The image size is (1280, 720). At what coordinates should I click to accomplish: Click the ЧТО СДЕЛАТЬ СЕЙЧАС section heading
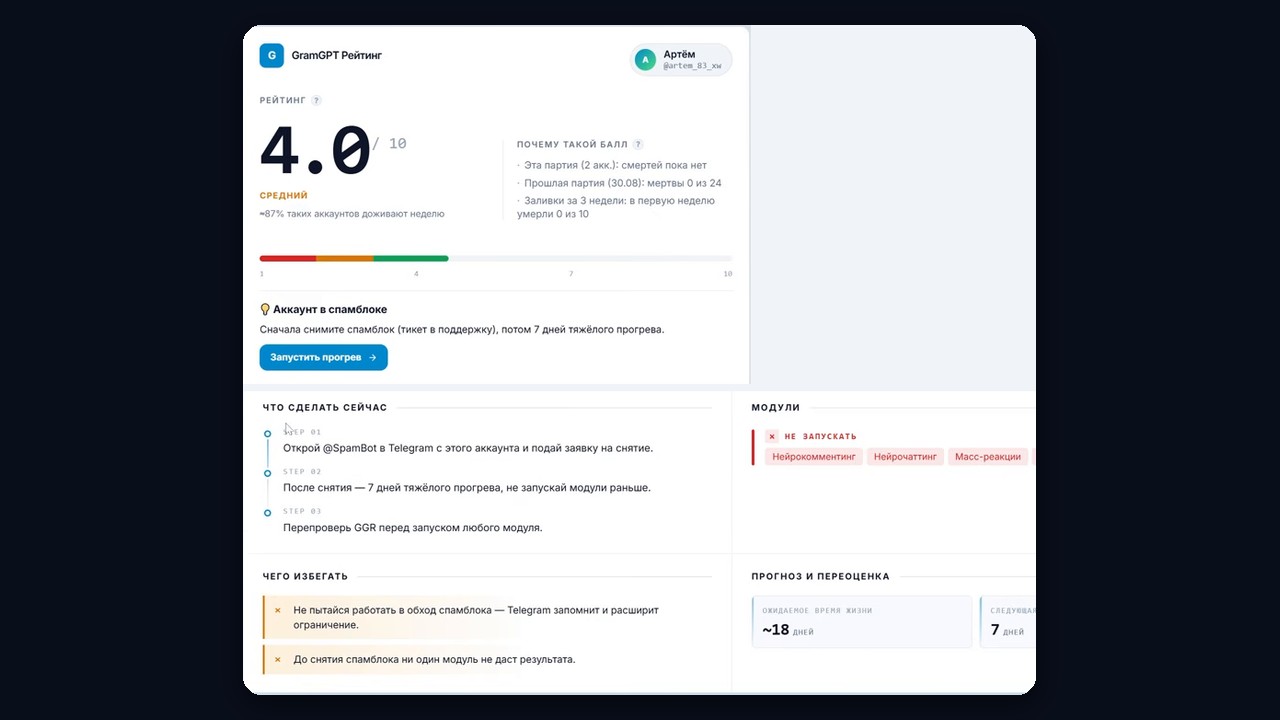tap(325, 408)
